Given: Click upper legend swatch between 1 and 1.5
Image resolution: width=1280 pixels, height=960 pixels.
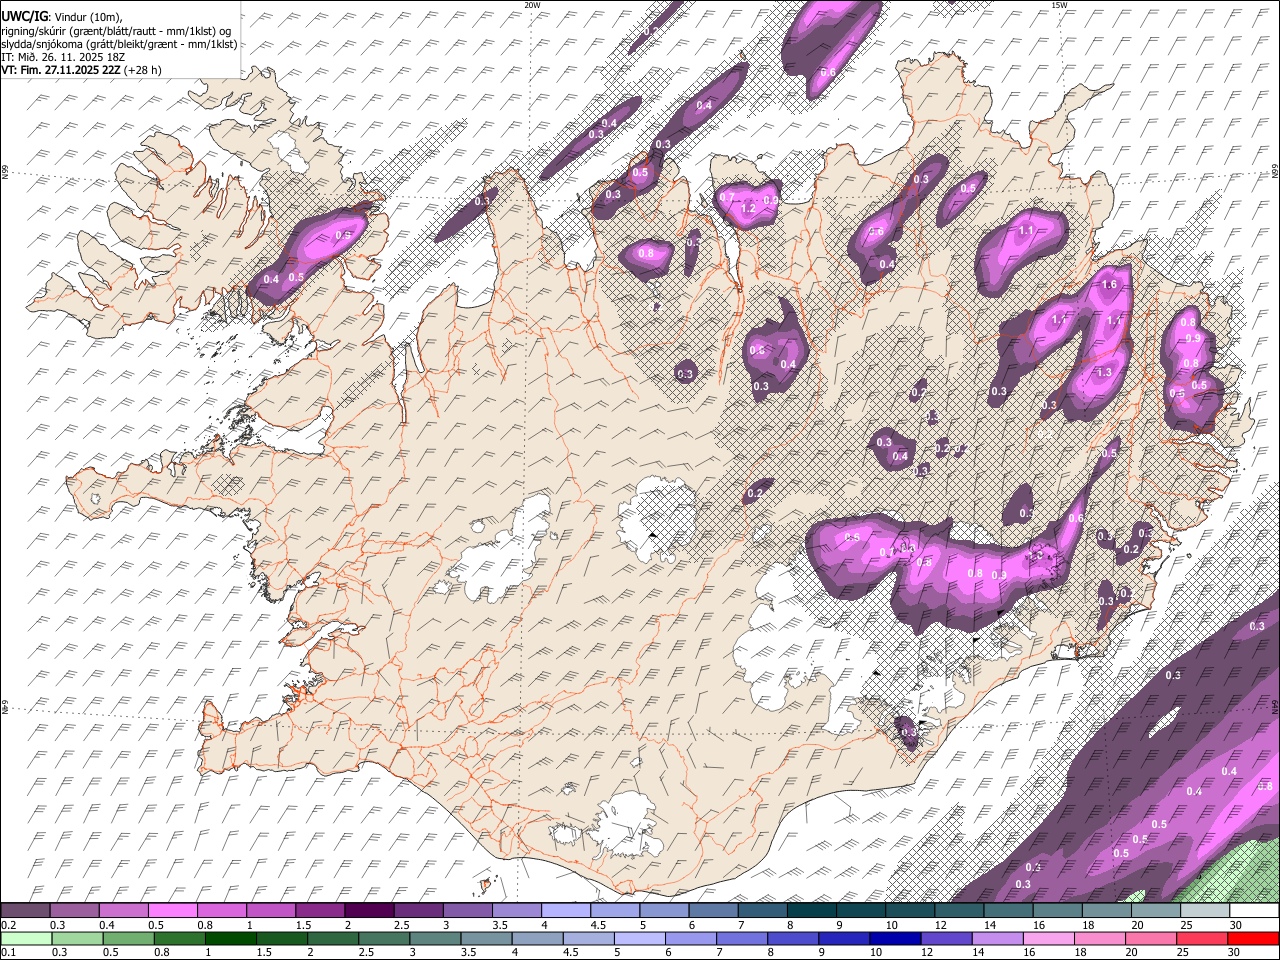Looking at the screenshot, I should pyautogui.click(x=271, y=911).
